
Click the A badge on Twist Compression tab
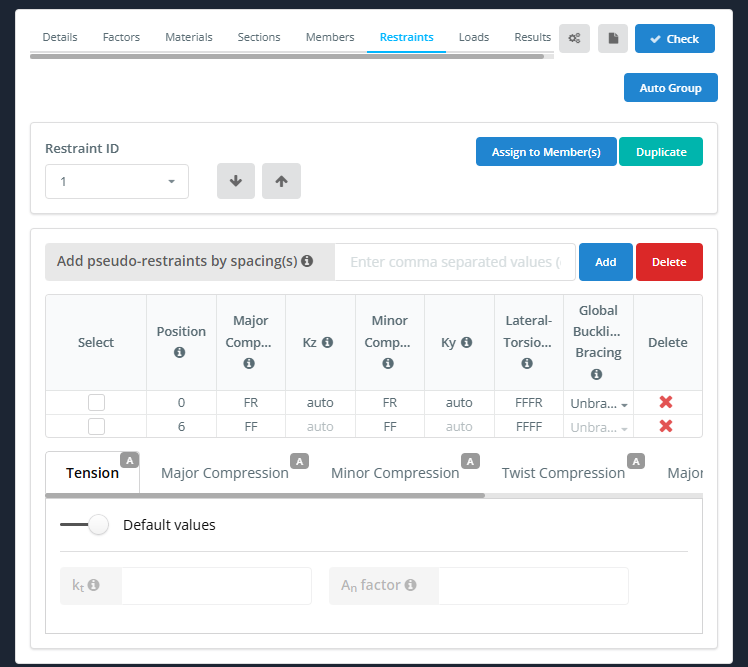point(636,461)
